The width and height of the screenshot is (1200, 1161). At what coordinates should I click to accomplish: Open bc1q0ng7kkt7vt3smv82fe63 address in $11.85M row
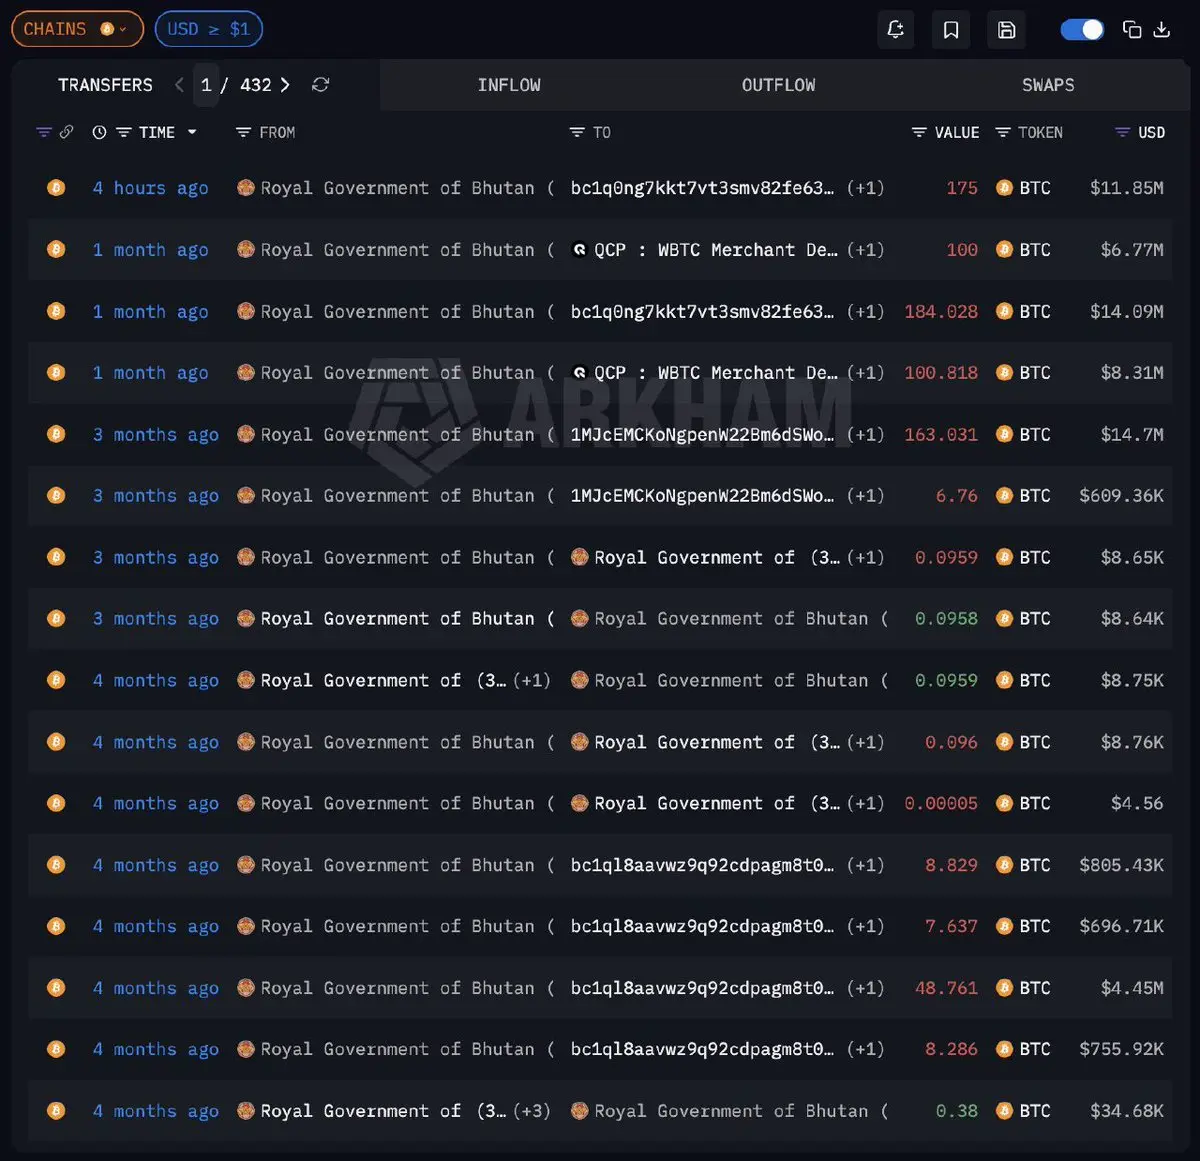(x=701, y=188)
